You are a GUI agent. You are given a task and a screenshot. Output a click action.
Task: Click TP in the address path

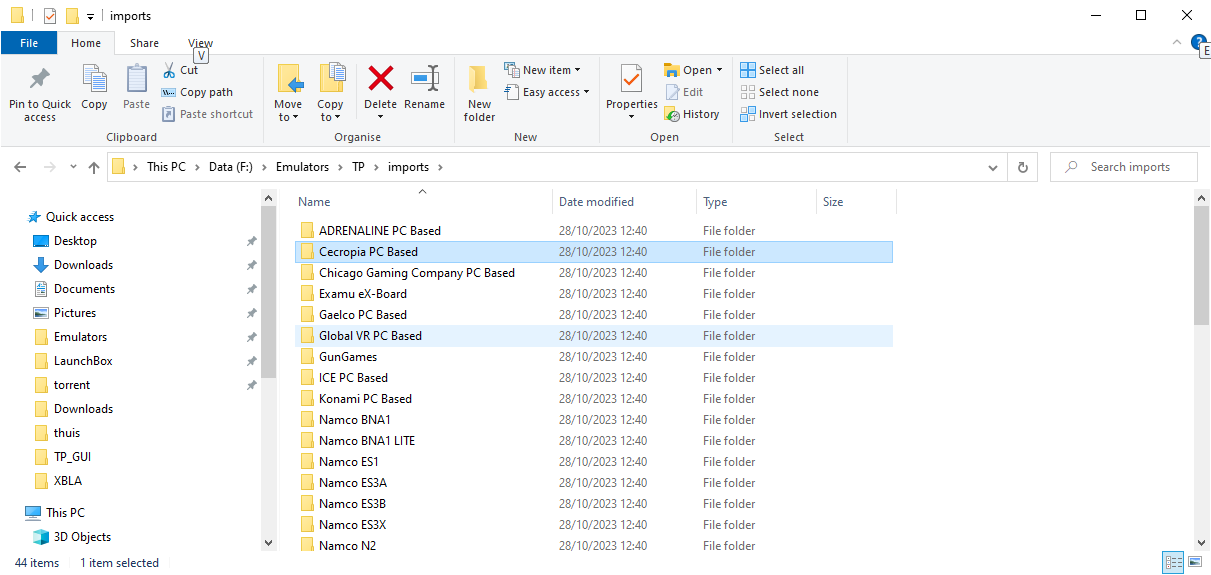(x=358, y=167)
